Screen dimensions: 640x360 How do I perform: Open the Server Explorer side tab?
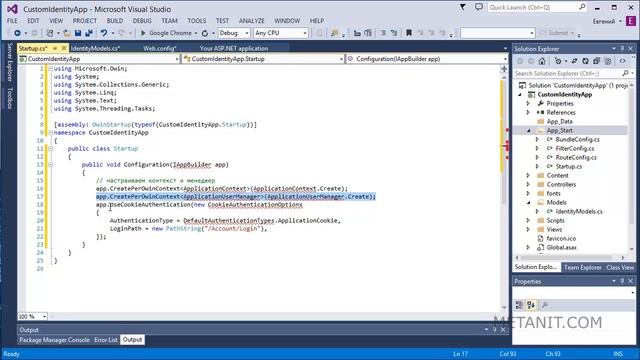tap(9, 62)
